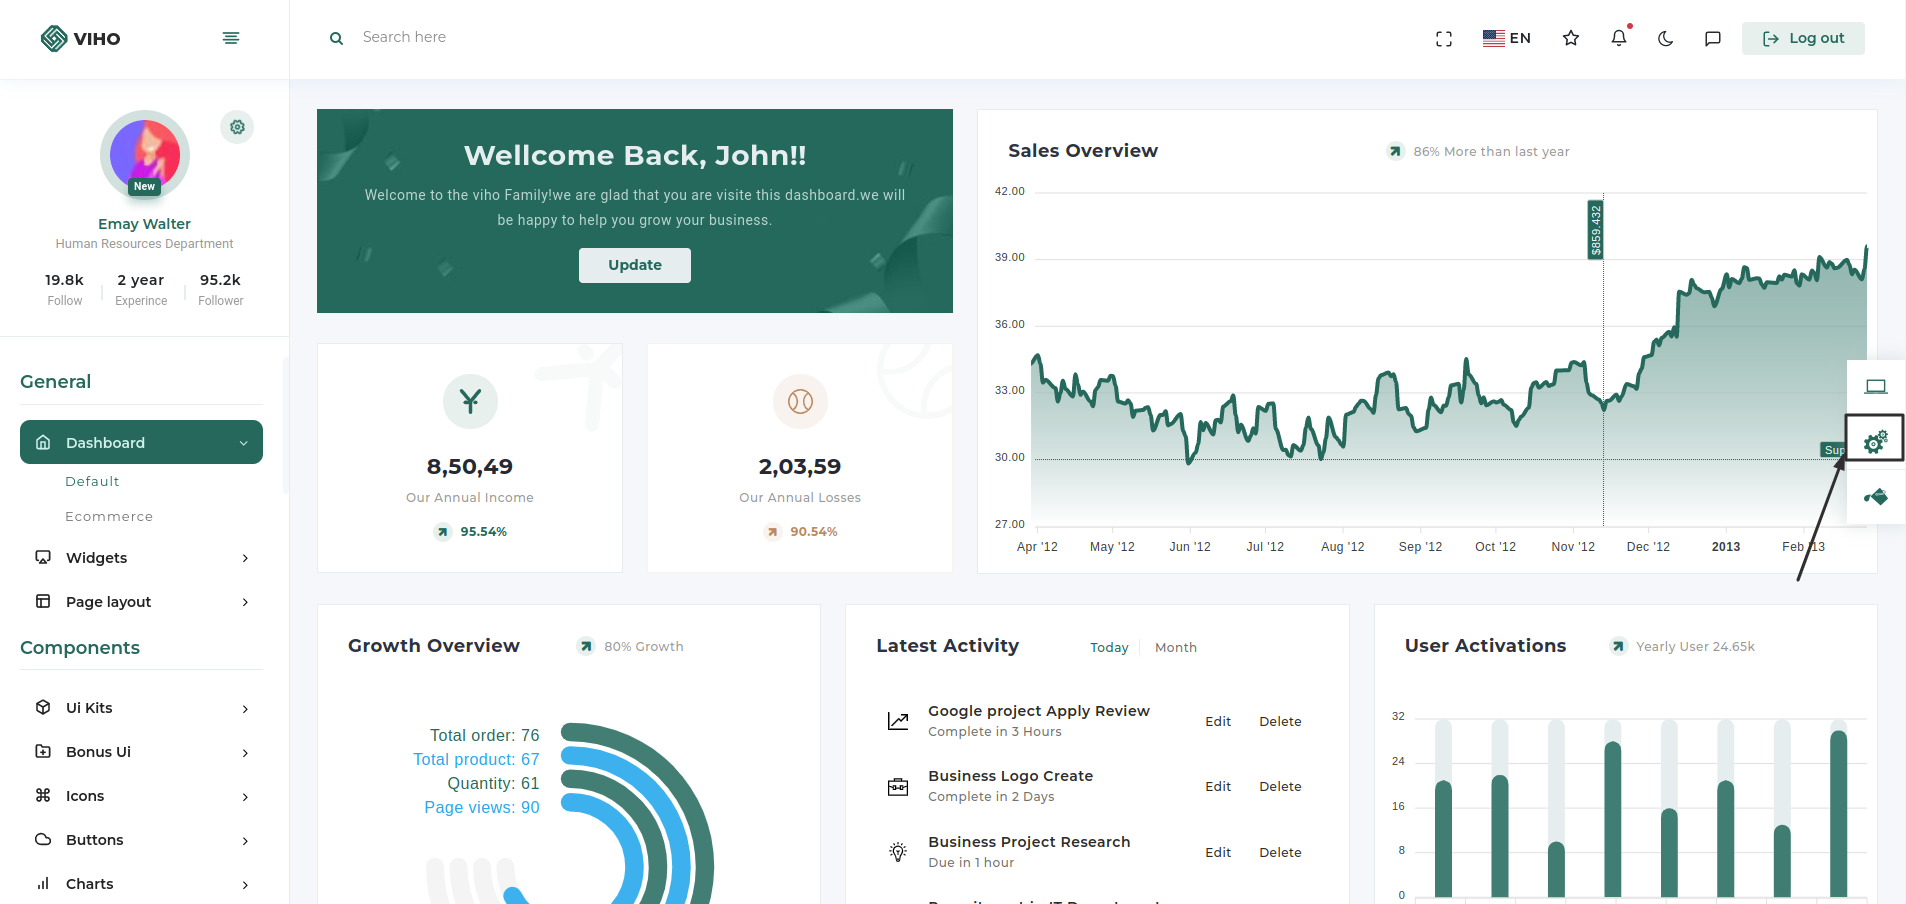Image resolution: width=1906 pixels, height=904 pixels.
Task: Click the Log out button
Action: (x=1802, y=38)
